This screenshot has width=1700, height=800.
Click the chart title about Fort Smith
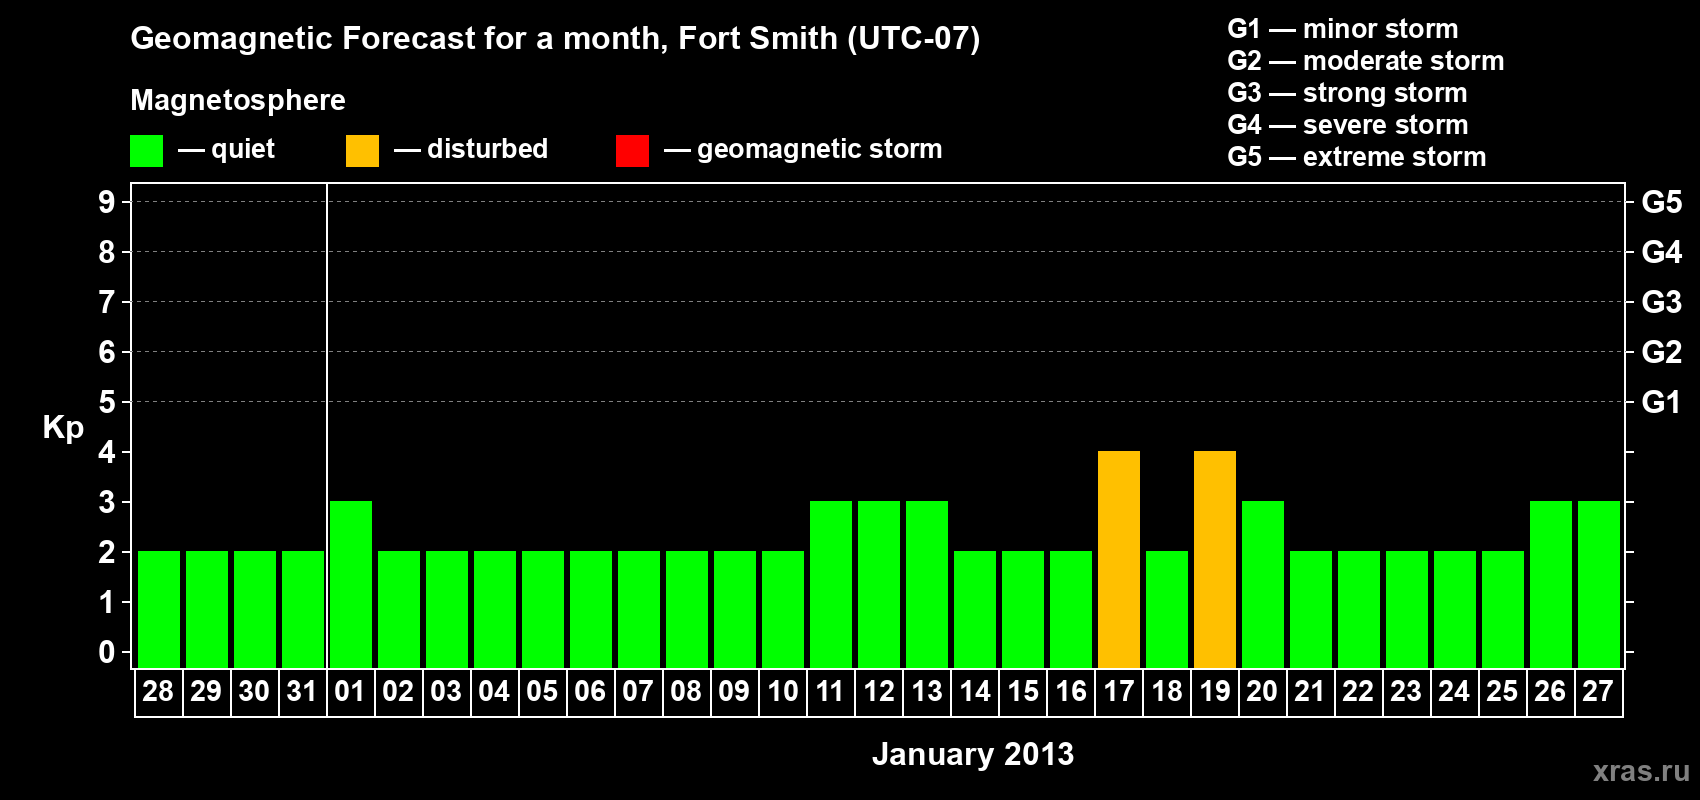click(x=555, y=39)
